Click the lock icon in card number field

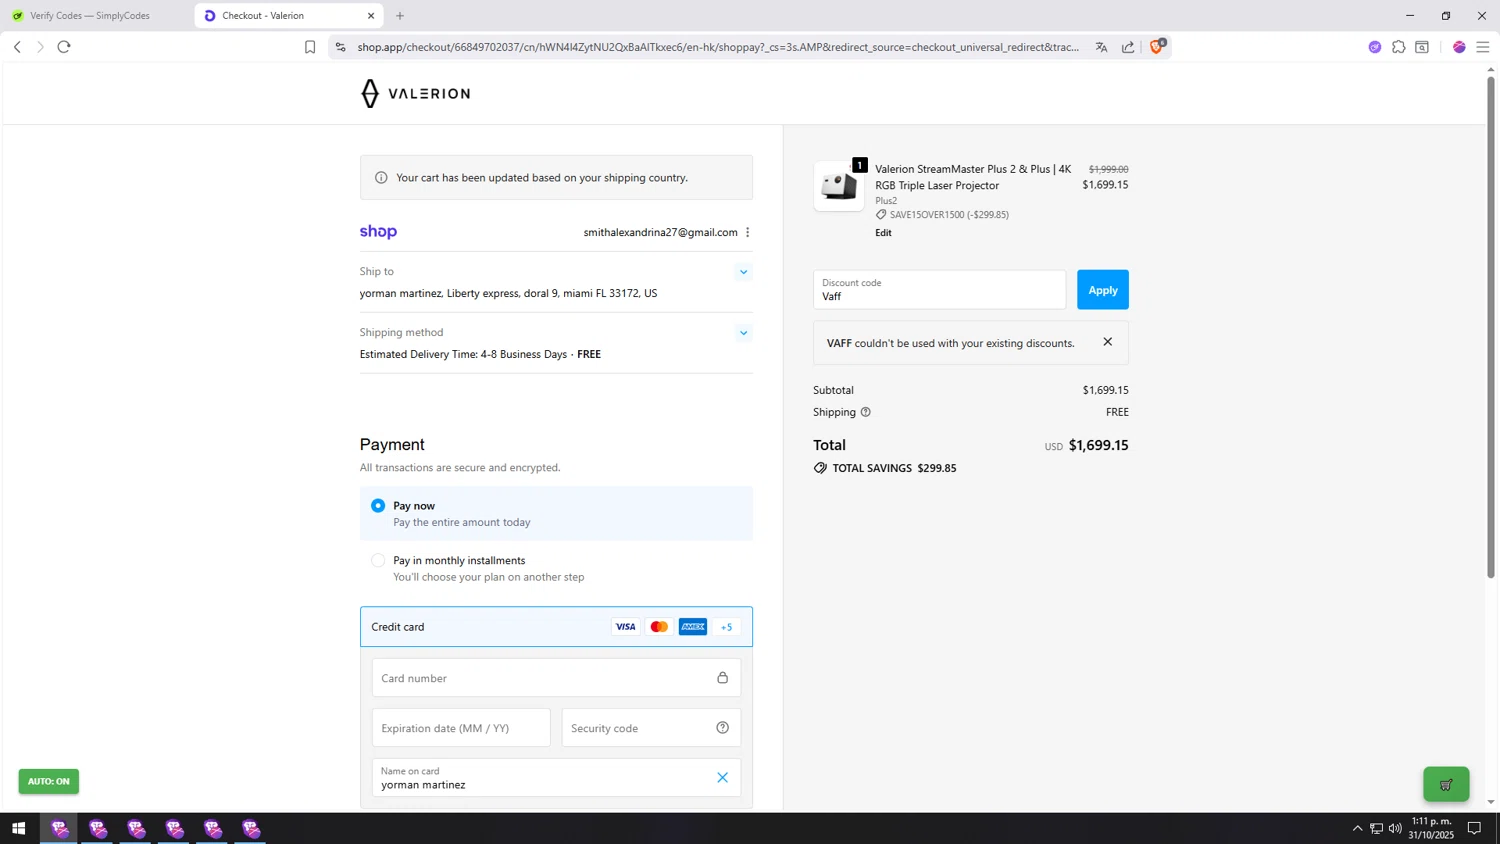pos(722,678)
